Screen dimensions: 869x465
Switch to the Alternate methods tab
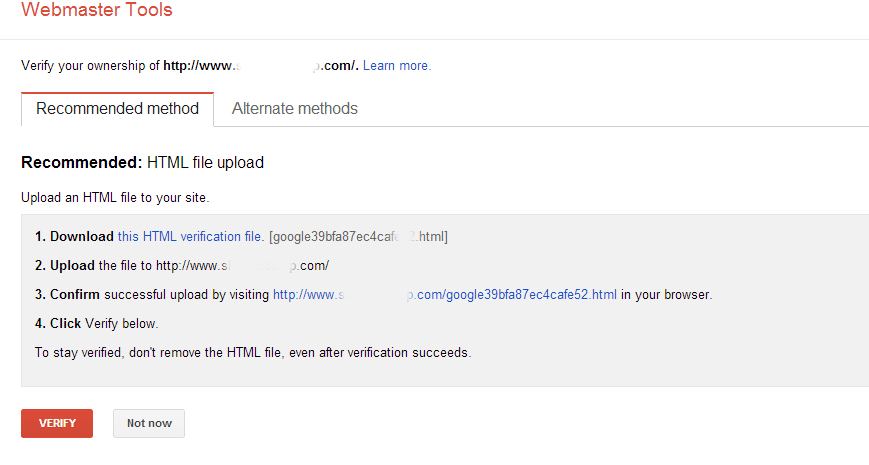coord(294,109)
